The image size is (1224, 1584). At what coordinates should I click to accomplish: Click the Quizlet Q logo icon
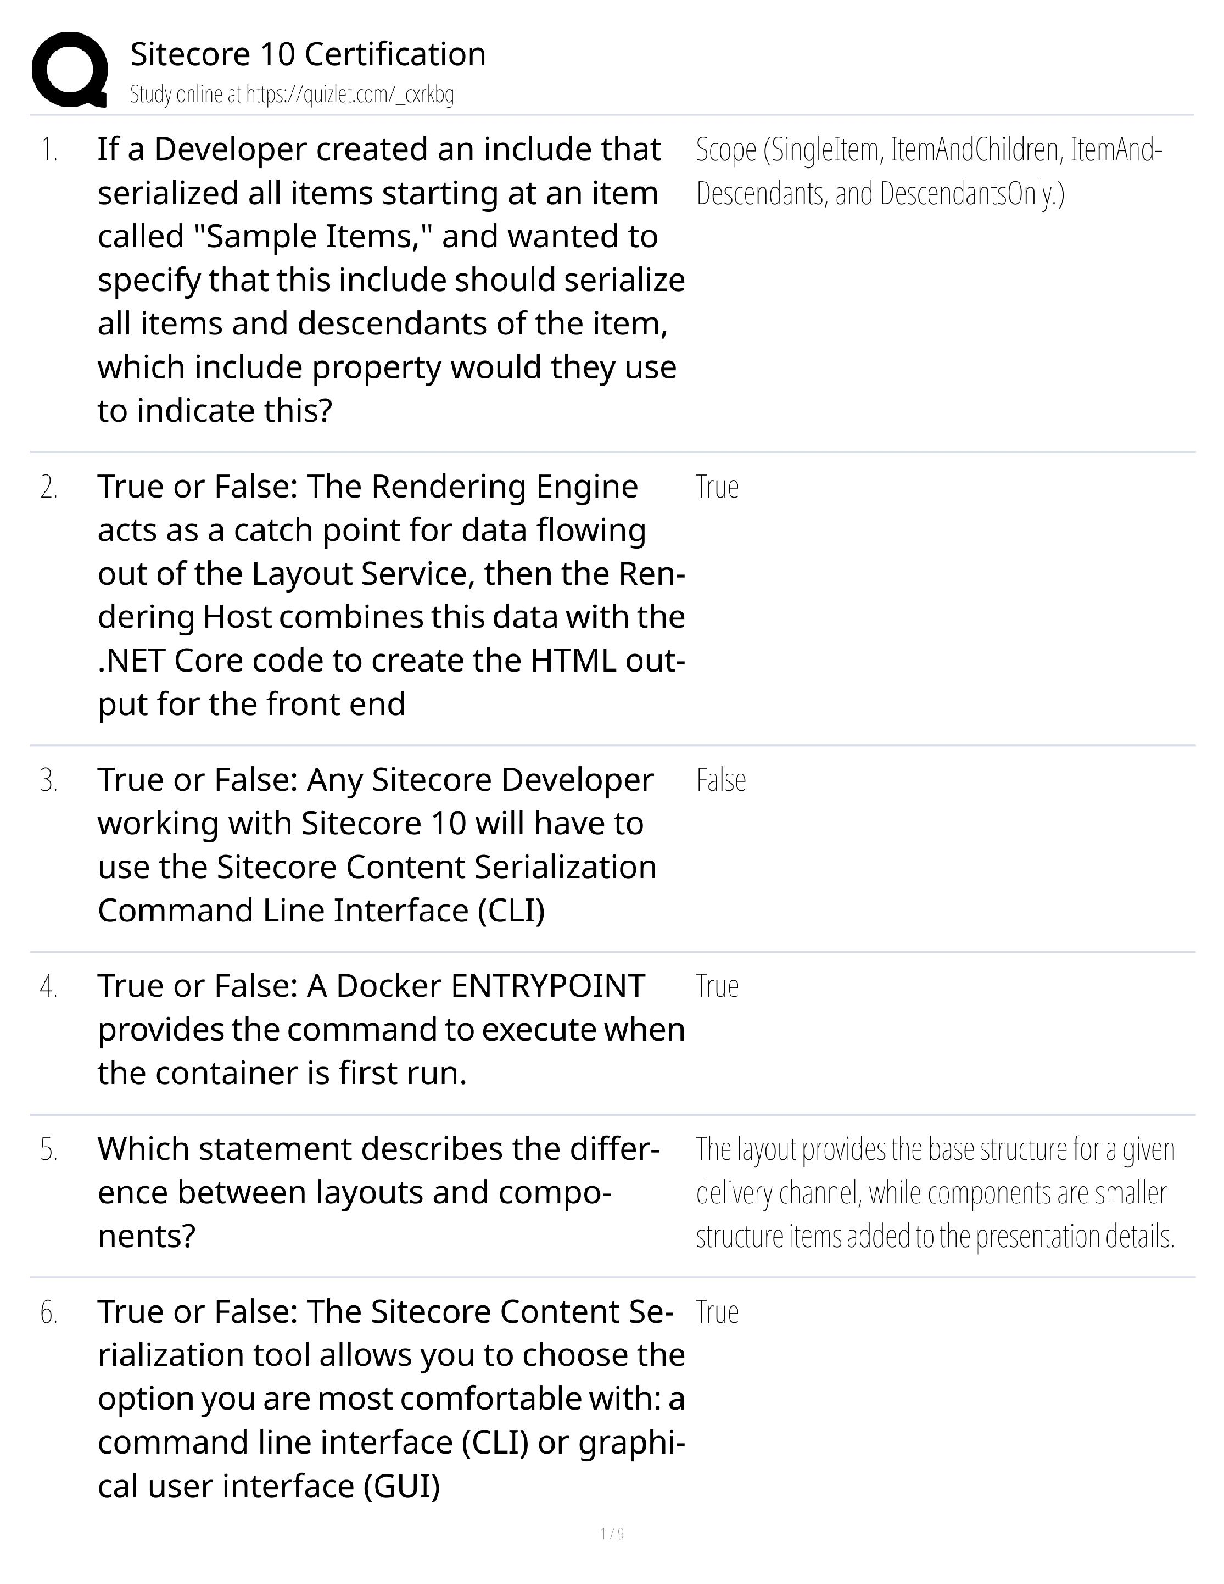(x=70, y=69)
